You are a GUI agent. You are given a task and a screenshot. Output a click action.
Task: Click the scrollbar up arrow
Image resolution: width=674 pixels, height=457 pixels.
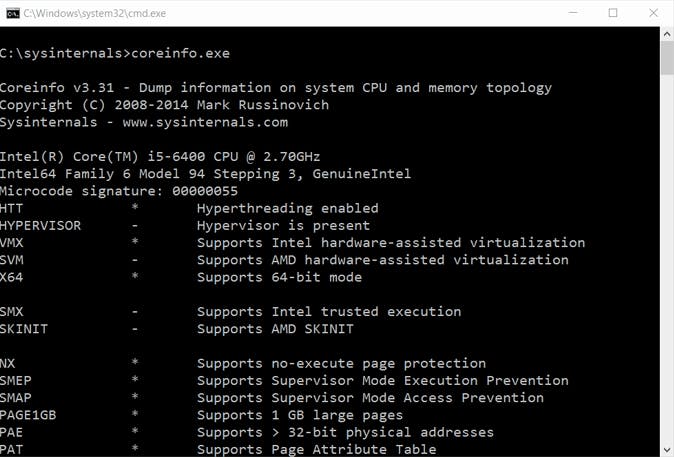pyautogui.click(x=666, y=34)
